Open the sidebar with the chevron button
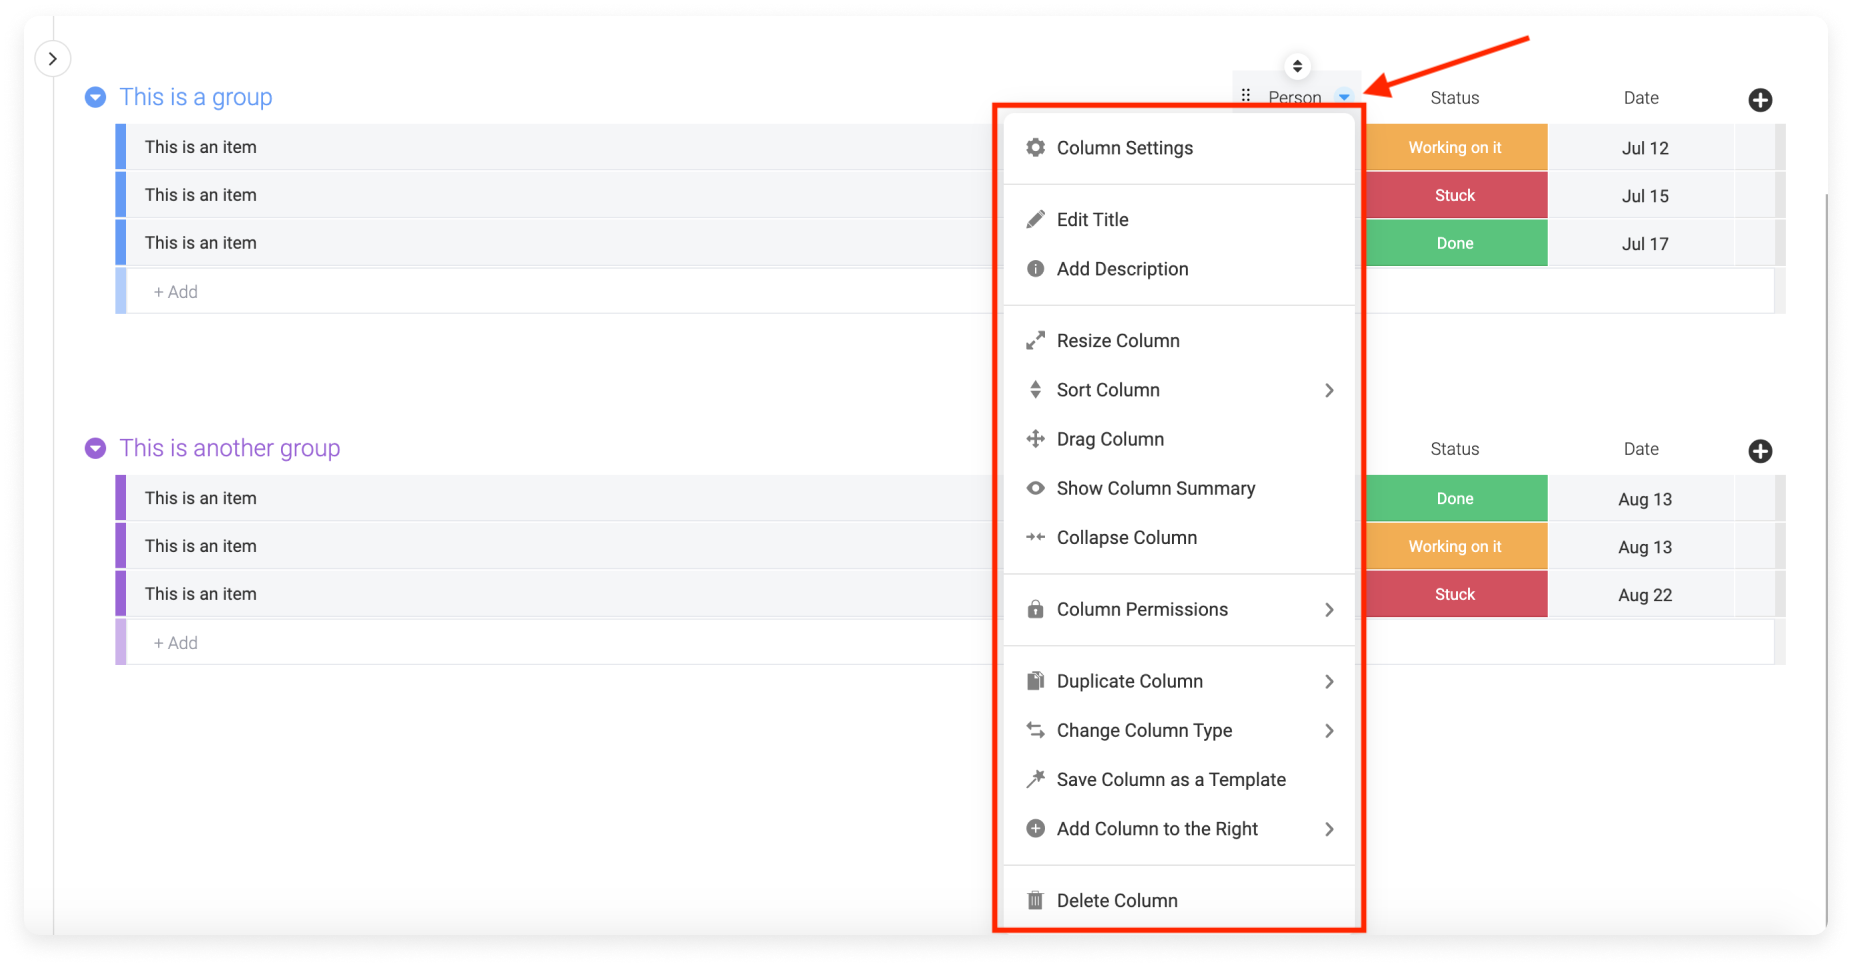 (53, 59)
